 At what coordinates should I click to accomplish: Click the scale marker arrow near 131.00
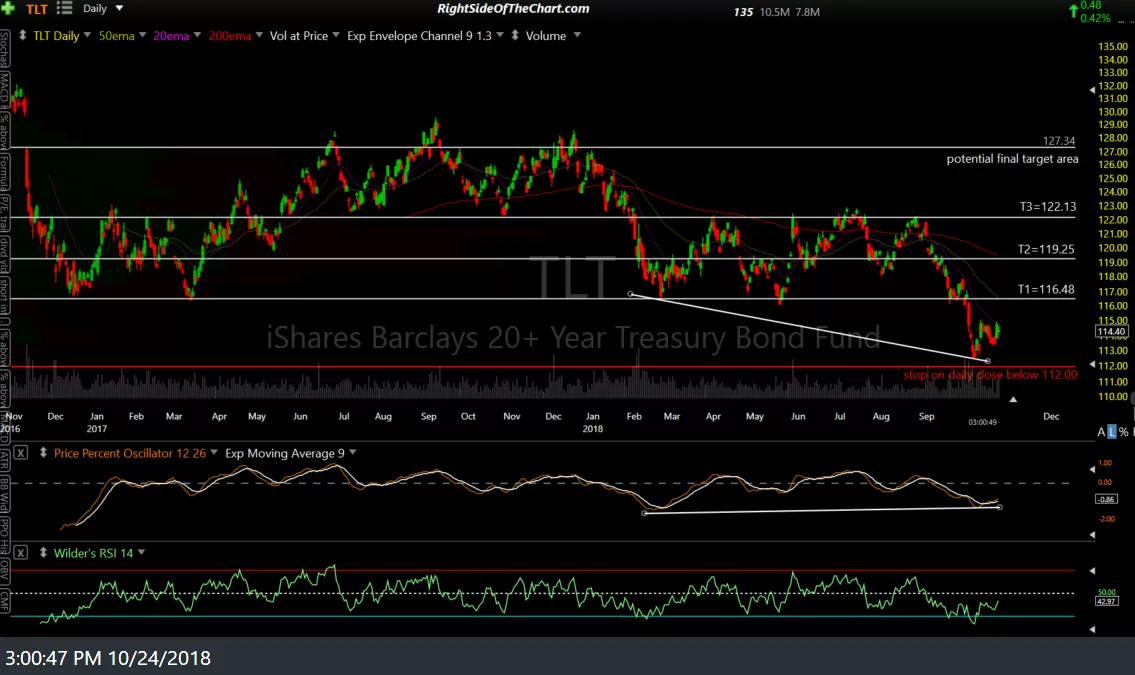1092,90
